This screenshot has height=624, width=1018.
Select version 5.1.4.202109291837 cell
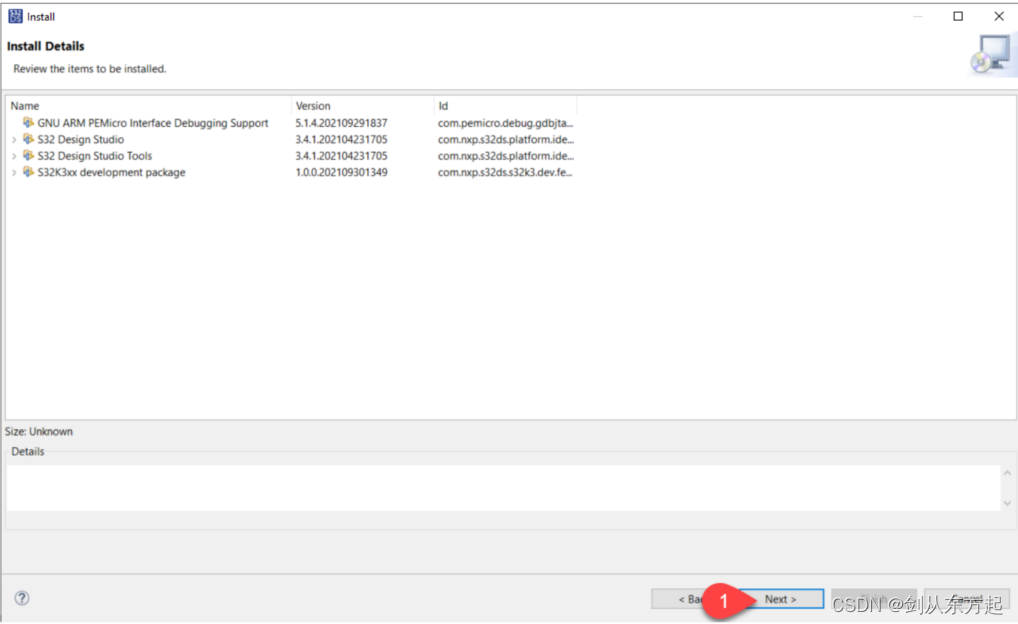(x=341, y=123)
